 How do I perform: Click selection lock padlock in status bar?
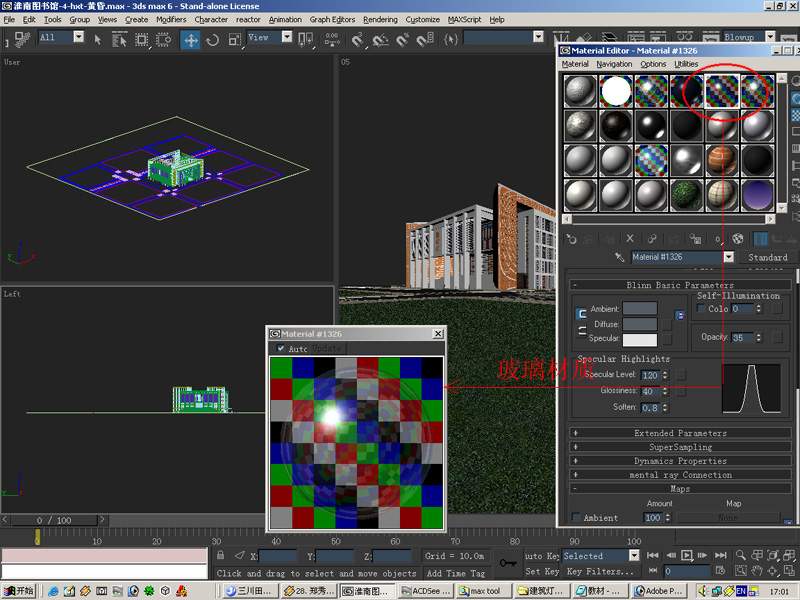click(220, 556)
